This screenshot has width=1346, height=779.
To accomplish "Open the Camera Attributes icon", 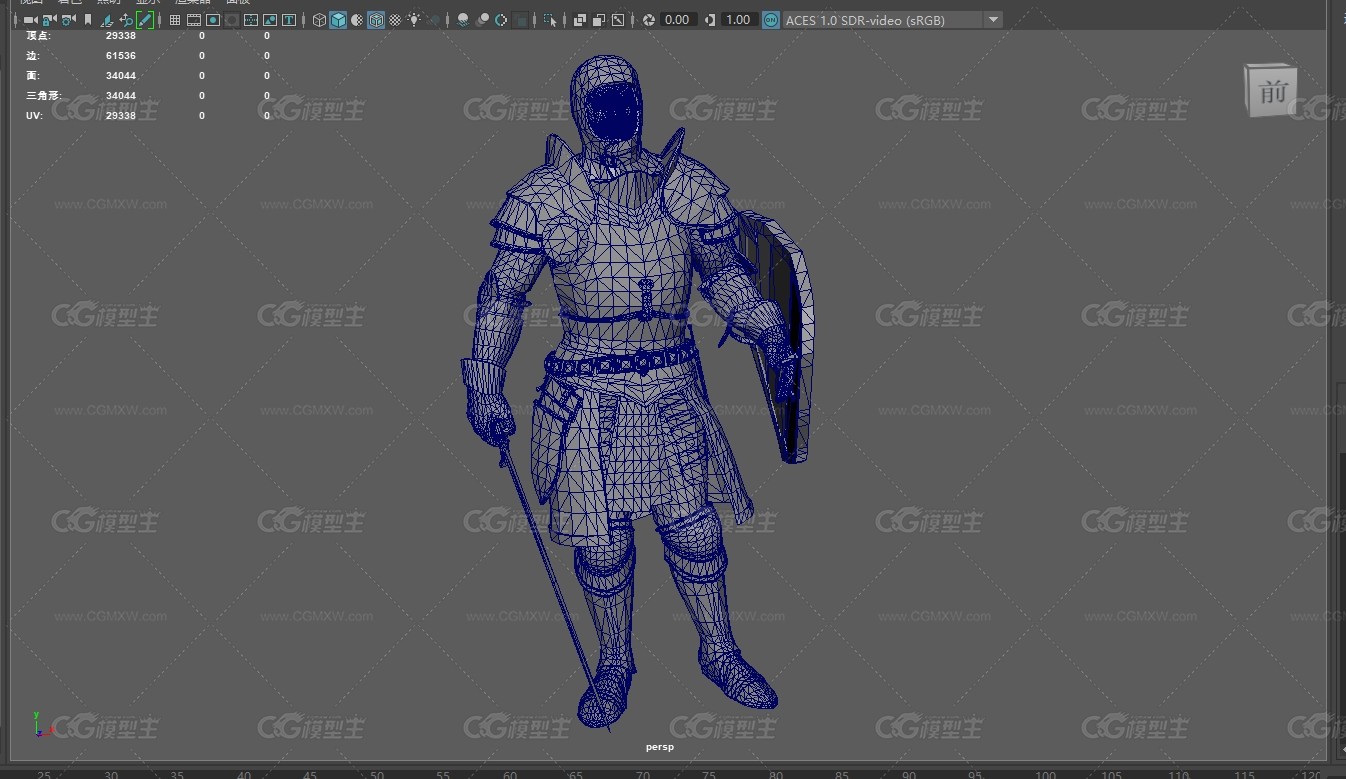I will click(x=68, y=20).
